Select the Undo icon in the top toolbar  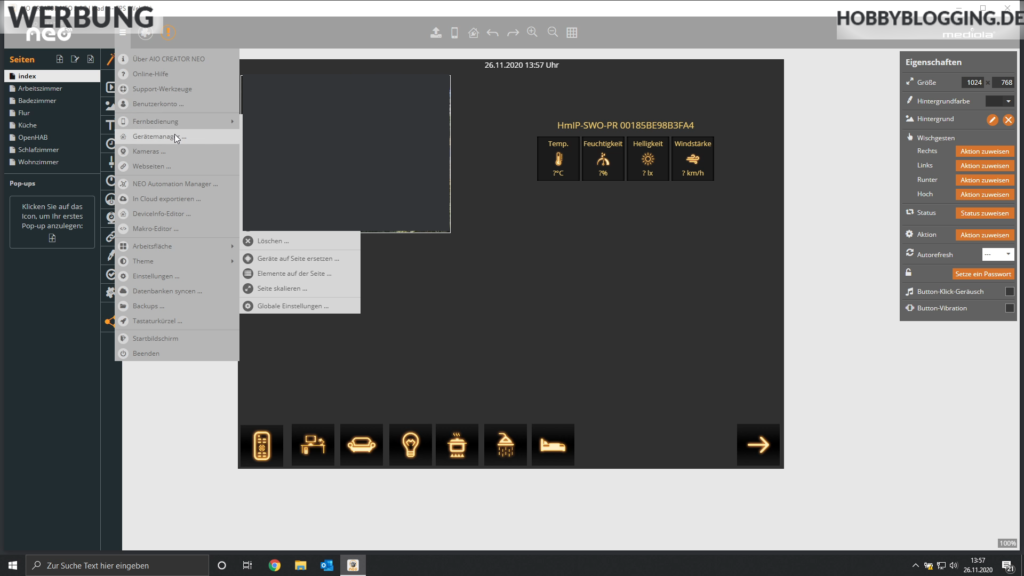492,32
